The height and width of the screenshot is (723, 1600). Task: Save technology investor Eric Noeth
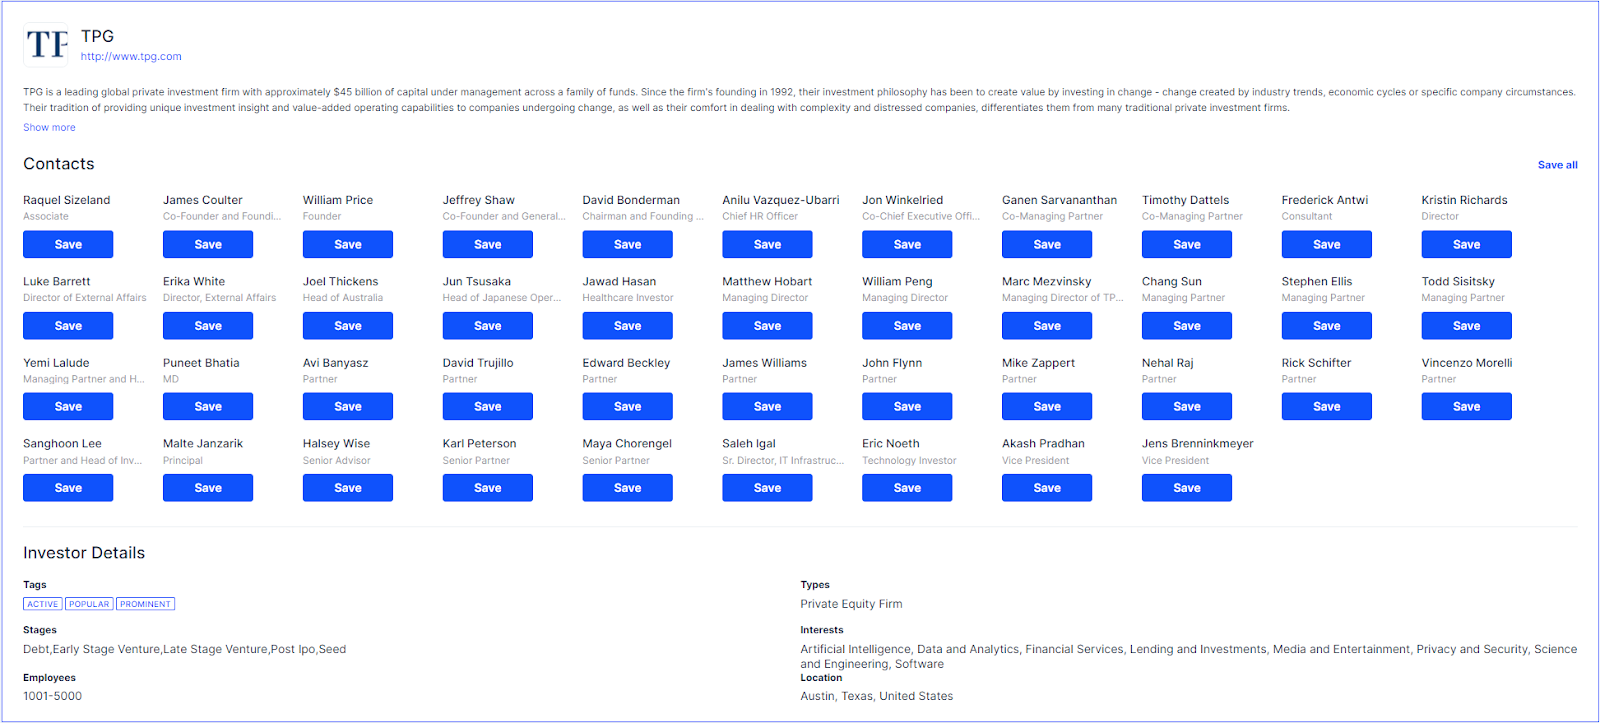(907, 488)
